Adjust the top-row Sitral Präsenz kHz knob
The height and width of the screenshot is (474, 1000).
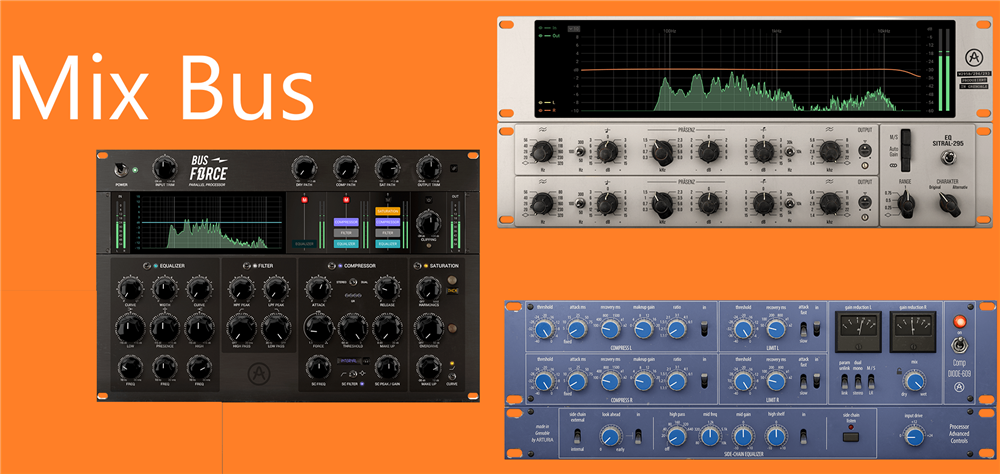pos(661,152)
